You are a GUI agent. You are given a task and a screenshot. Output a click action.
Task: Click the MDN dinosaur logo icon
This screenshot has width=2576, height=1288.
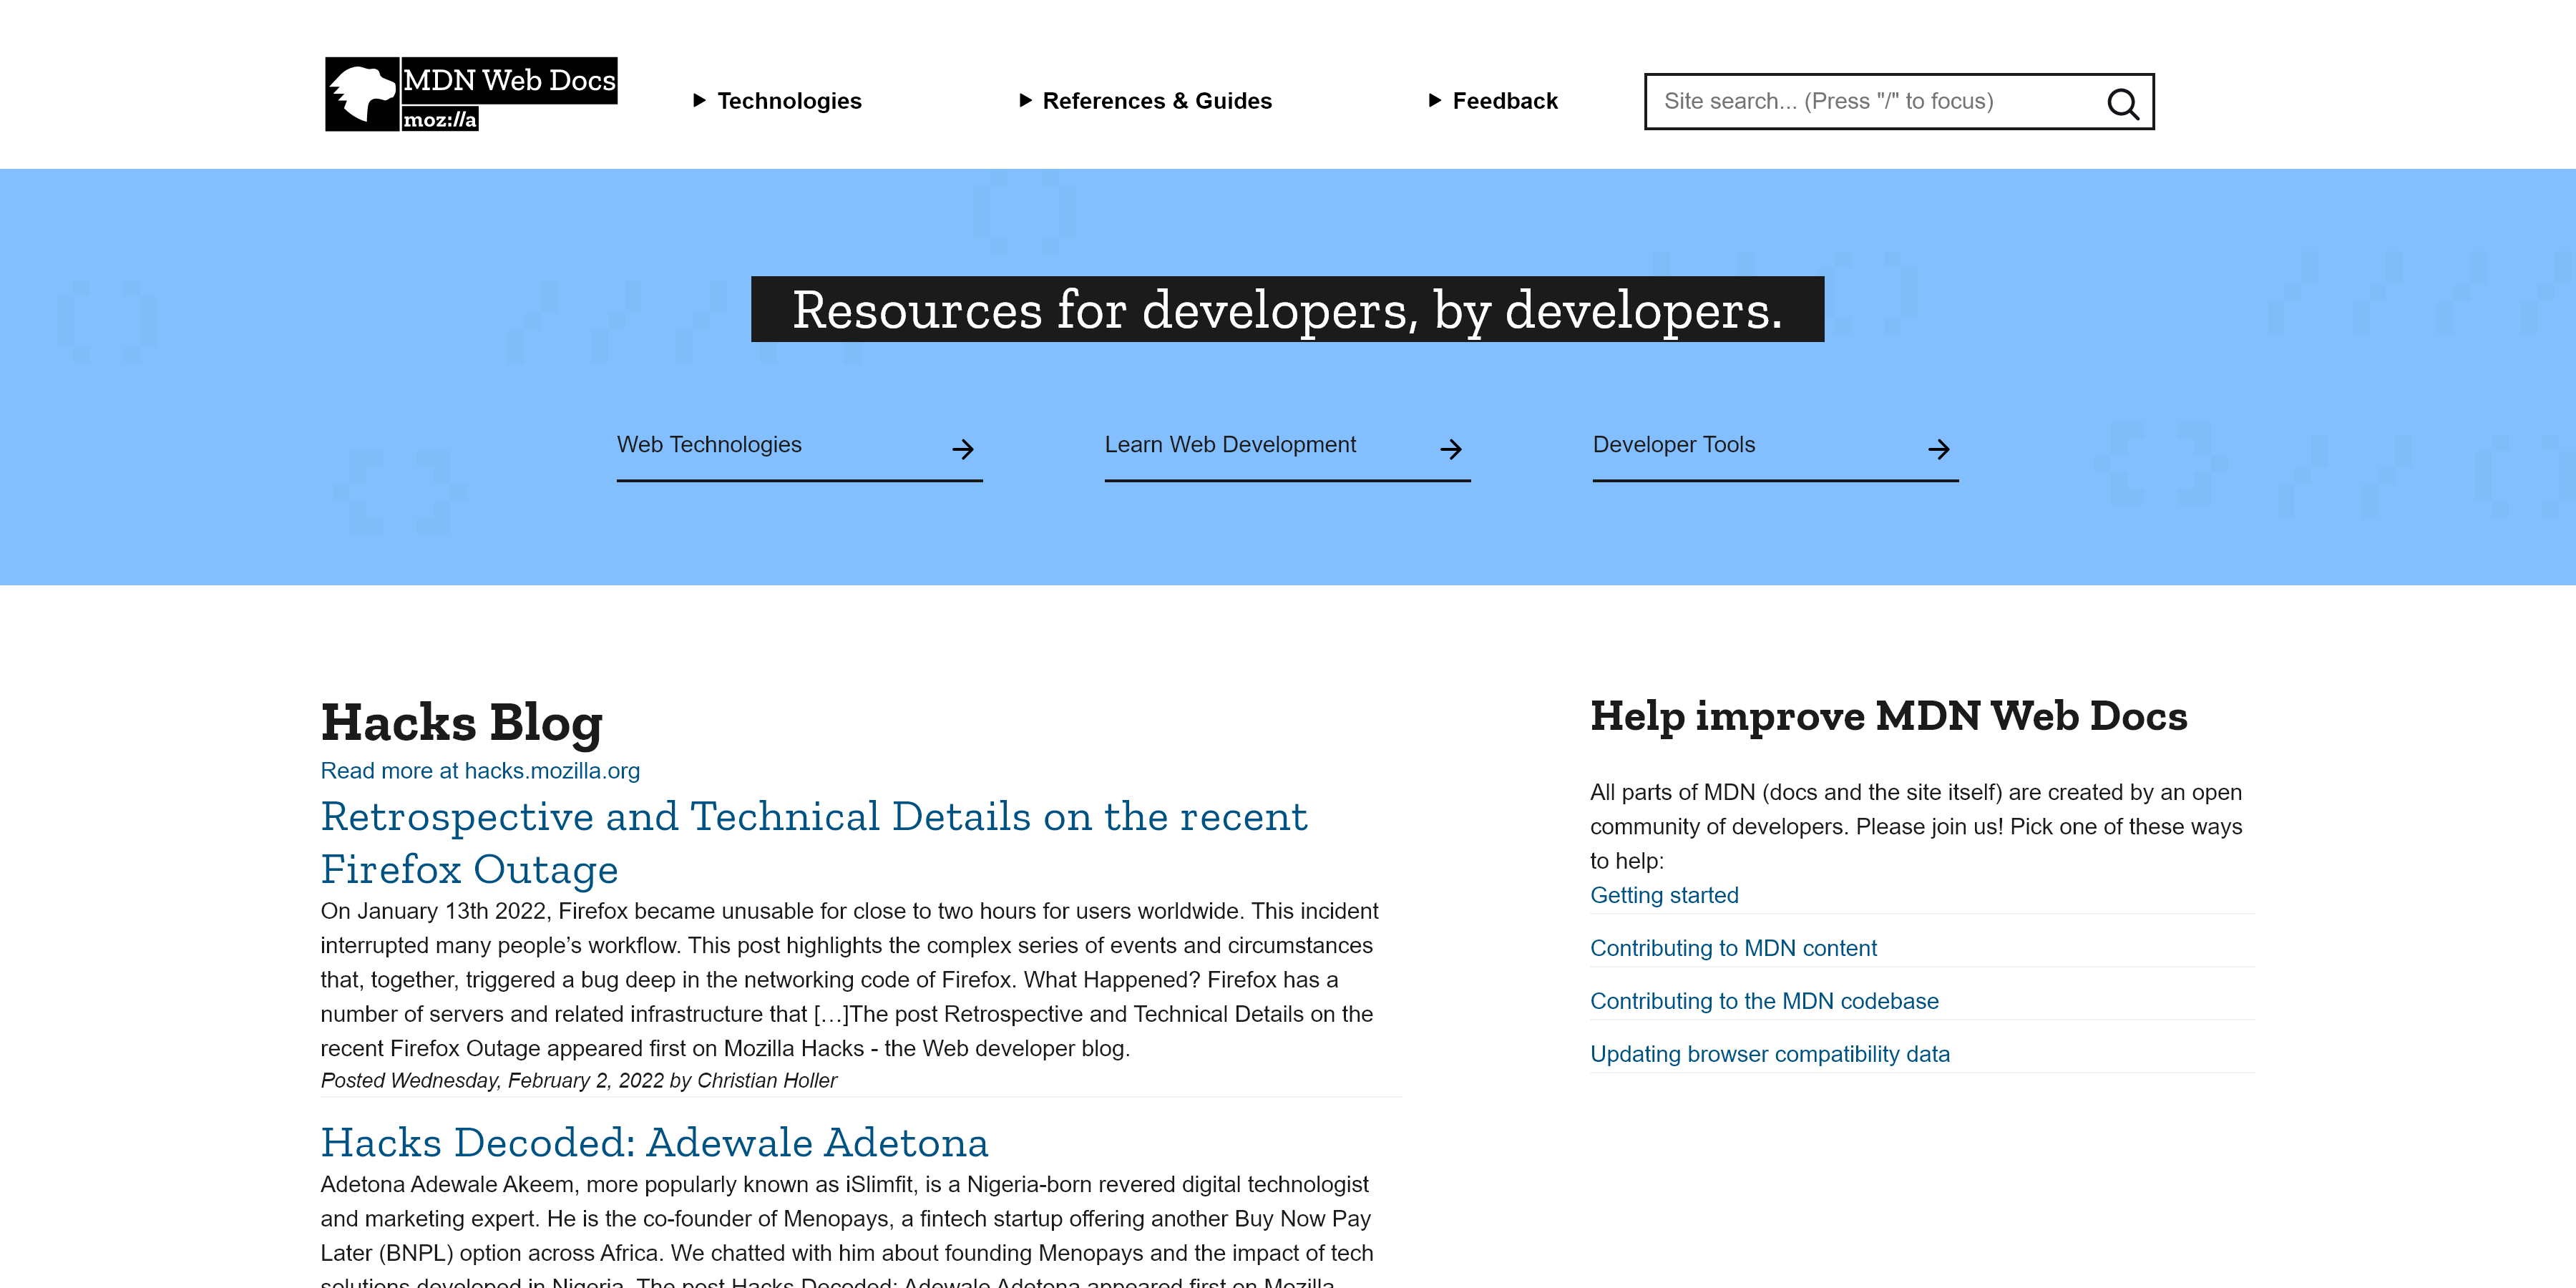coord(362,94)
